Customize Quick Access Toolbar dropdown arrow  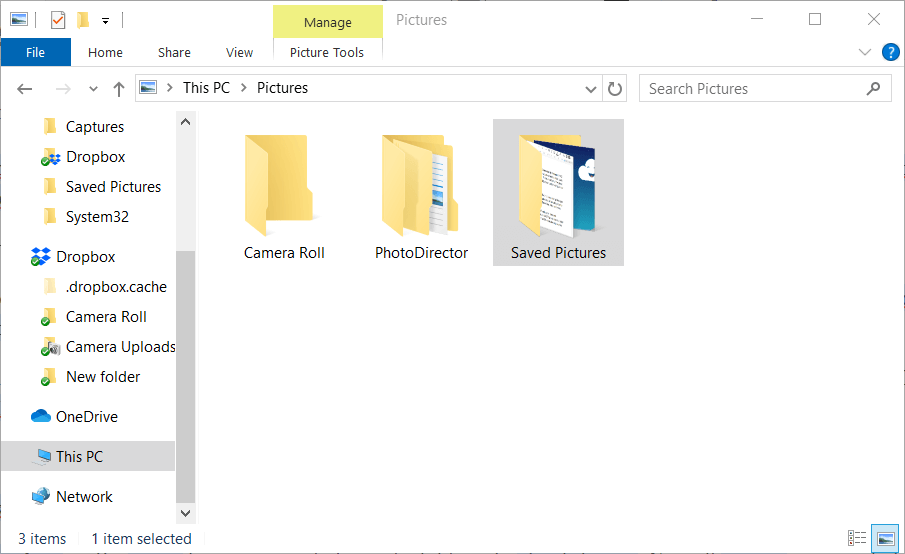(105, 21)
